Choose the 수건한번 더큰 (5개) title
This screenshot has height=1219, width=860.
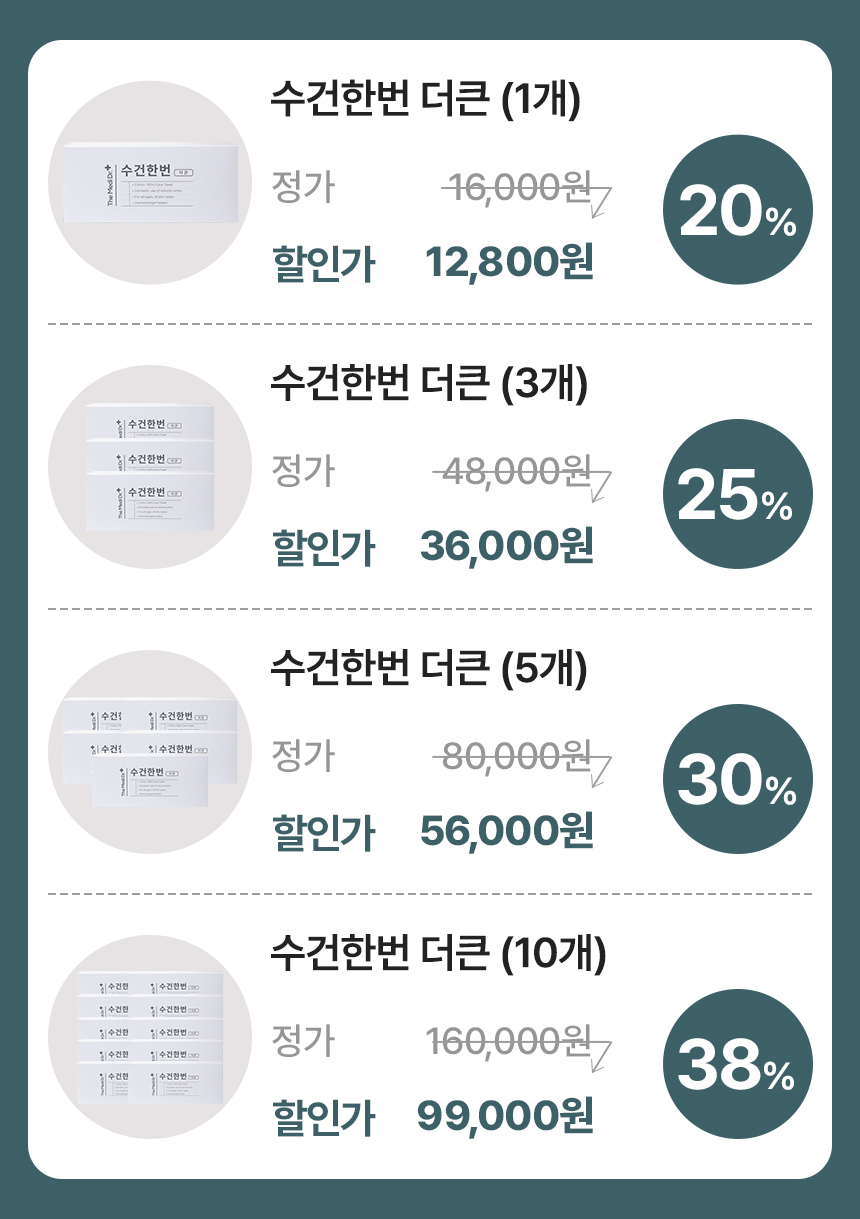pos(428,669)
